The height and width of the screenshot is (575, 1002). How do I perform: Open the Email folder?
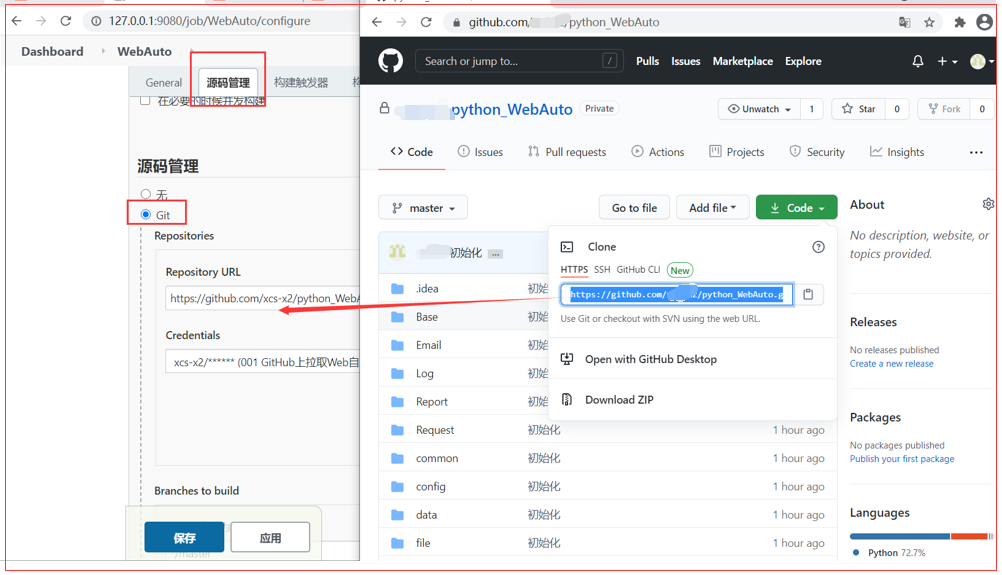428,345
